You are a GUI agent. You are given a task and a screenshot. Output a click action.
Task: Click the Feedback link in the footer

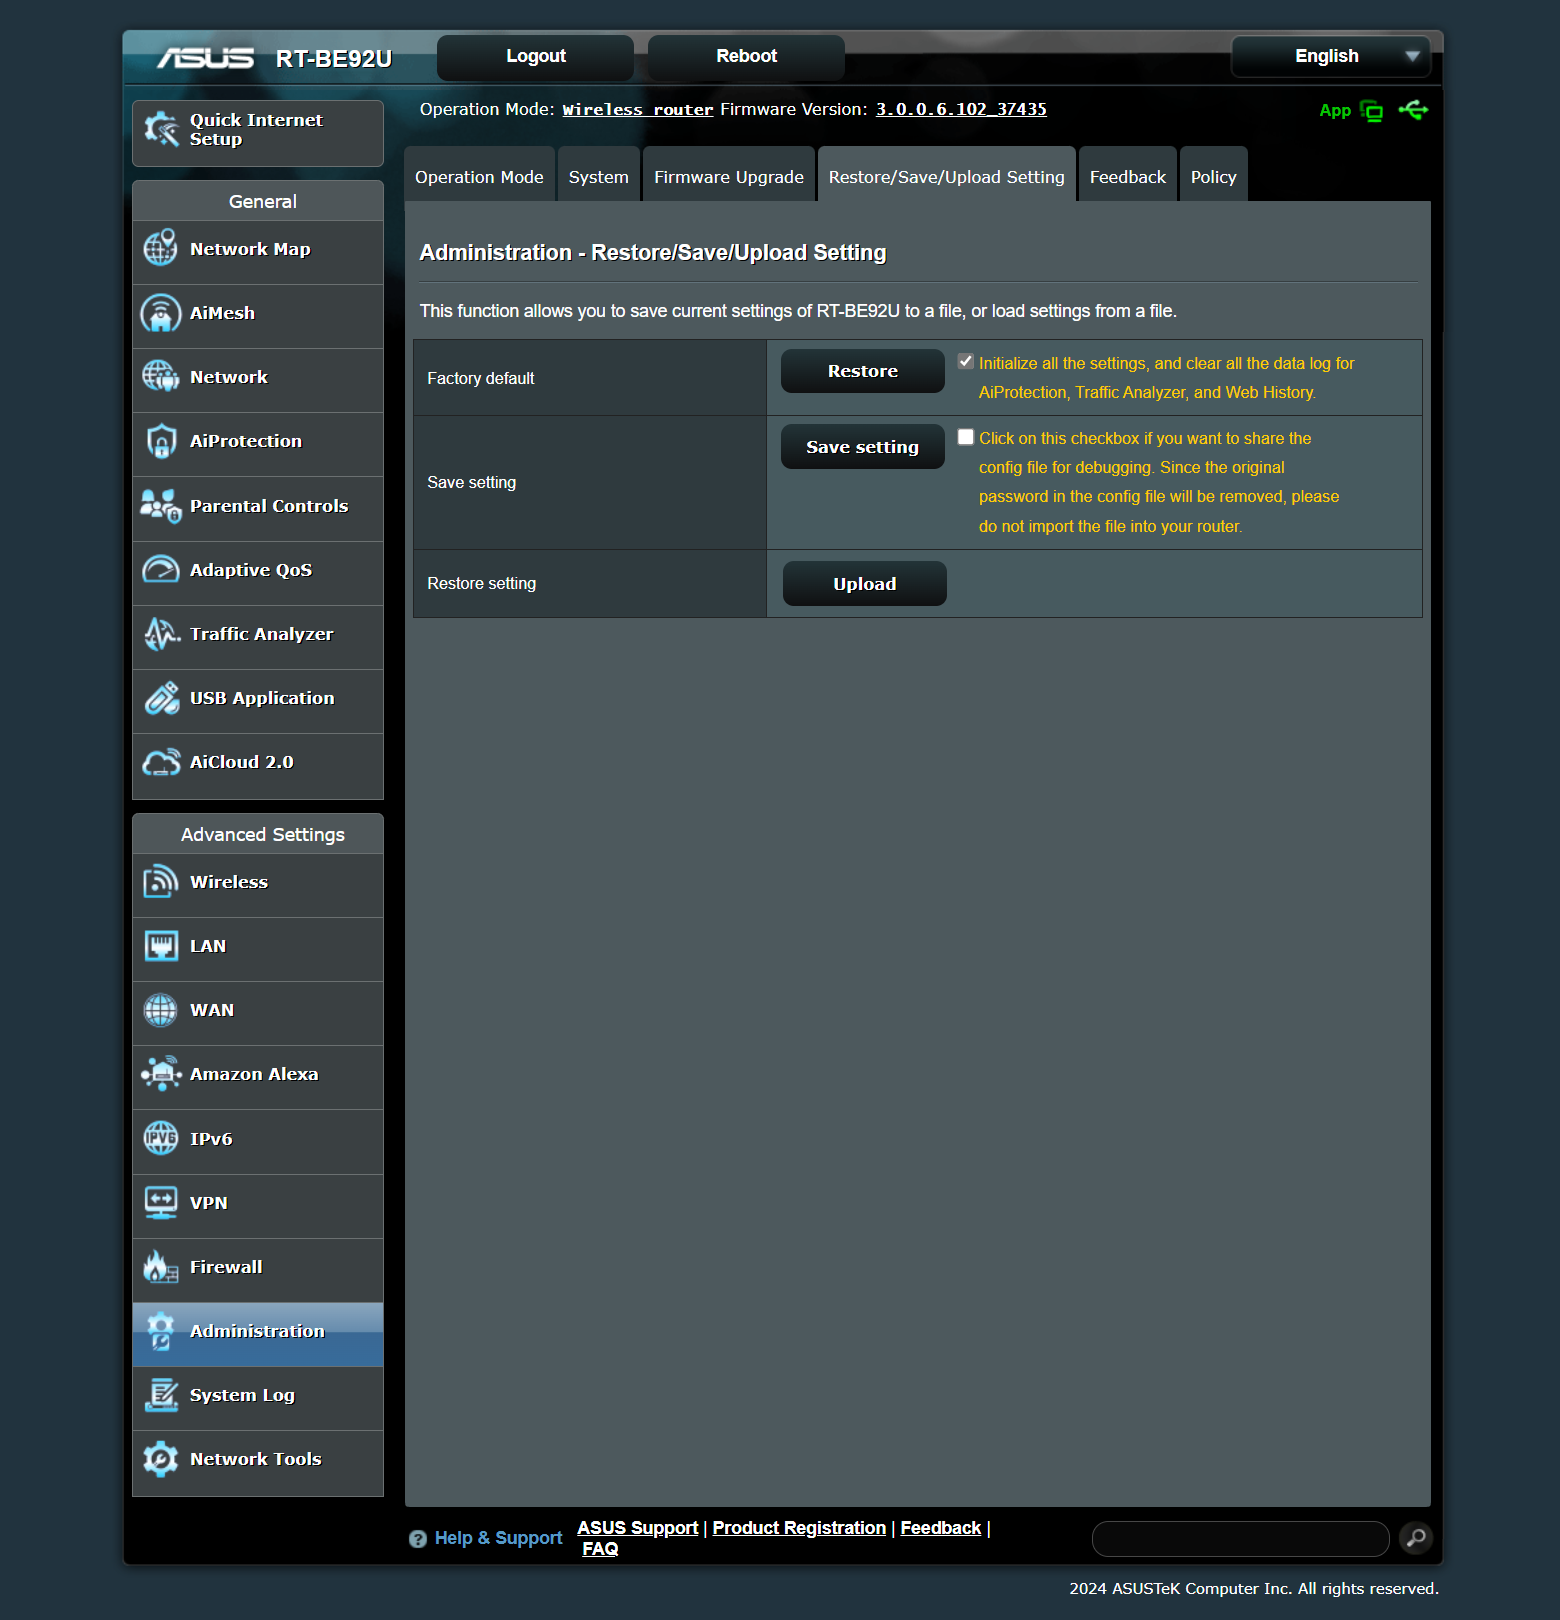941,1528
